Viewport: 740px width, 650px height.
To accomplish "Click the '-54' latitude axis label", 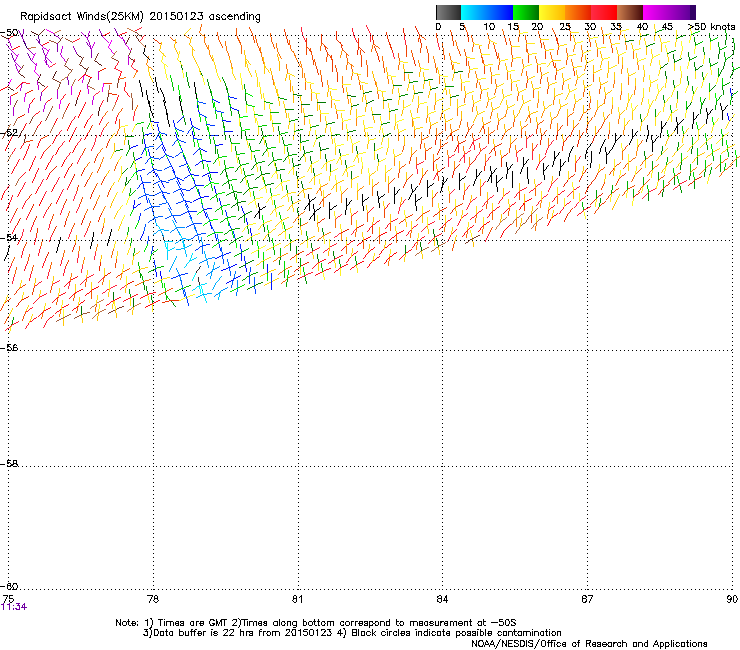I will 9,237.
